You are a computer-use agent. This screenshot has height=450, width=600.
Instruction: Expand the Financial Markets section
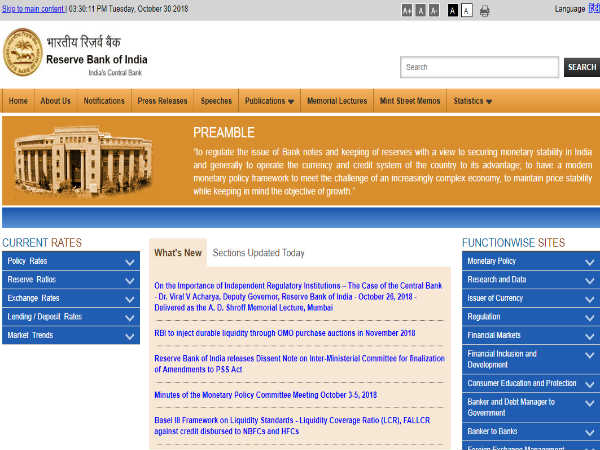[531, 335]
